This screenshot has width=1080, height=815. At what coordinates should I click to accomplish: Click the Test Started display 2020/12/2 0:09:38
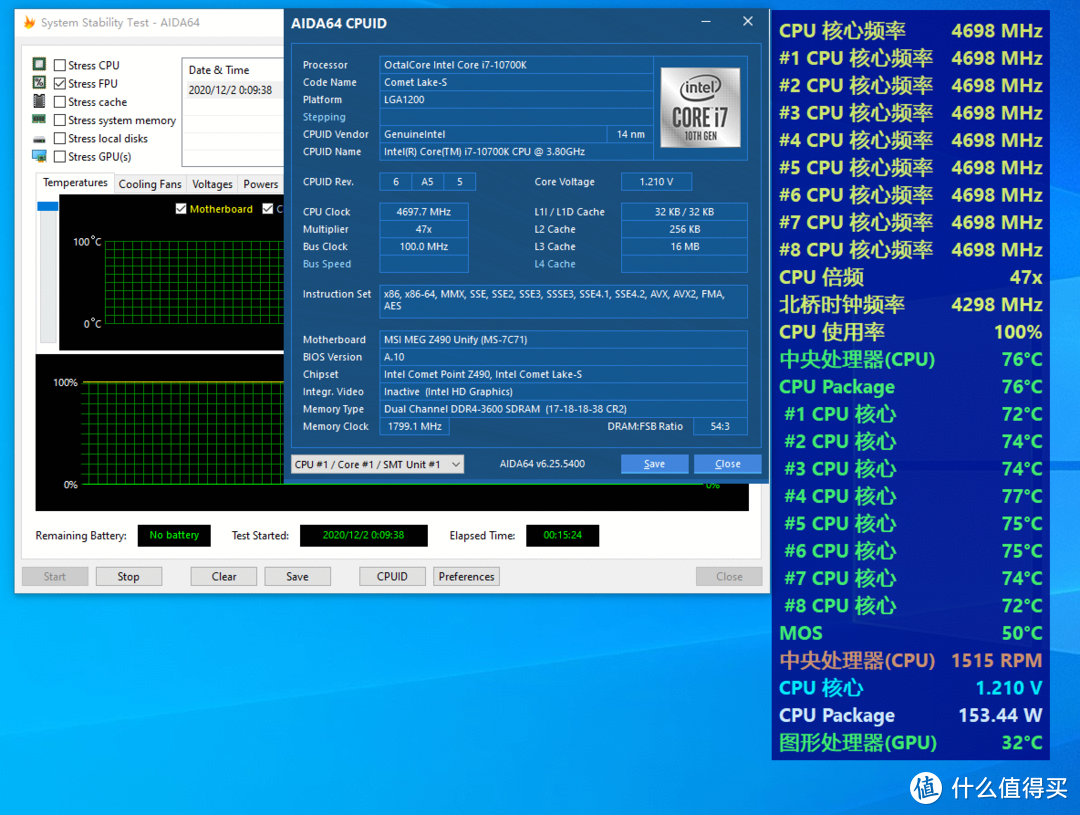pos(364,535)
